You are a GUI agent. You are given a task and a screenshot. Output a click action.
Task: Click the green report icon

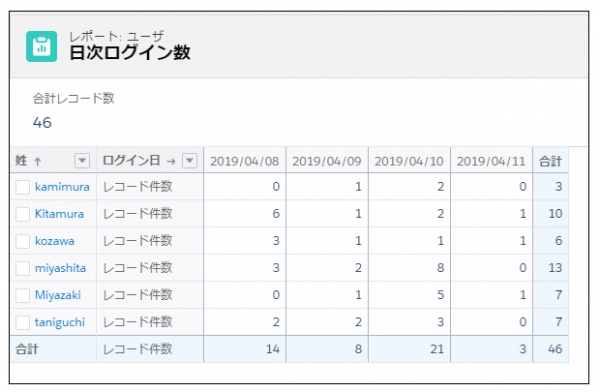[42, 46]
